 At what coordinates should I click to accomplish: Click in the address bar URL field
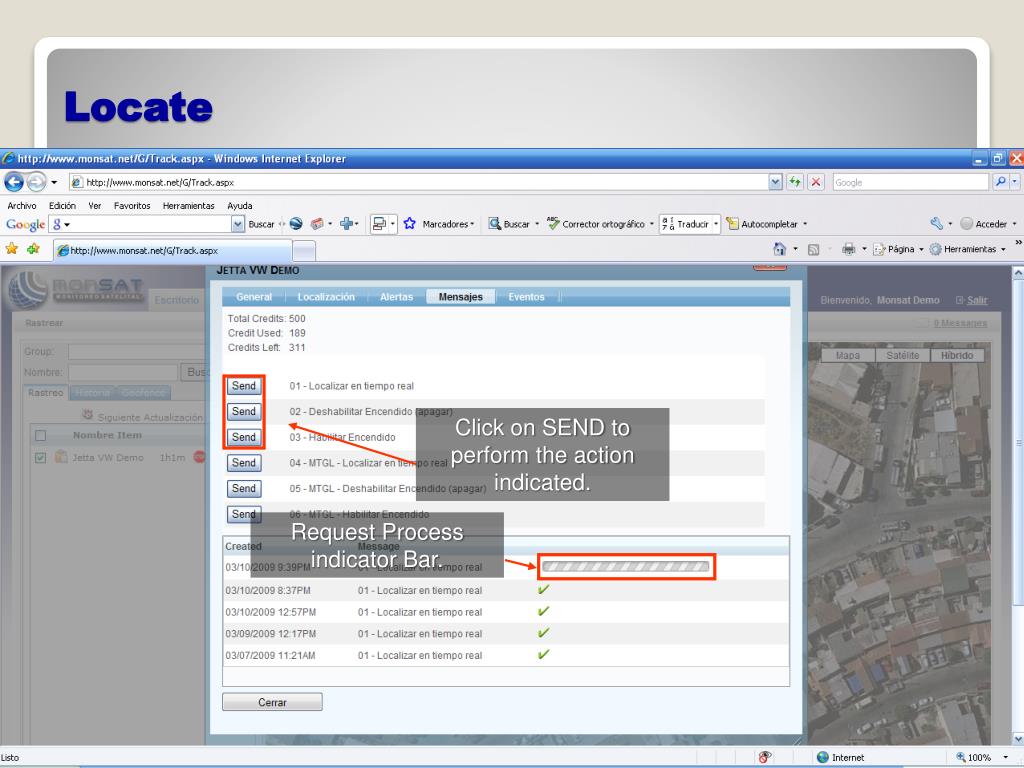(418, 182)
